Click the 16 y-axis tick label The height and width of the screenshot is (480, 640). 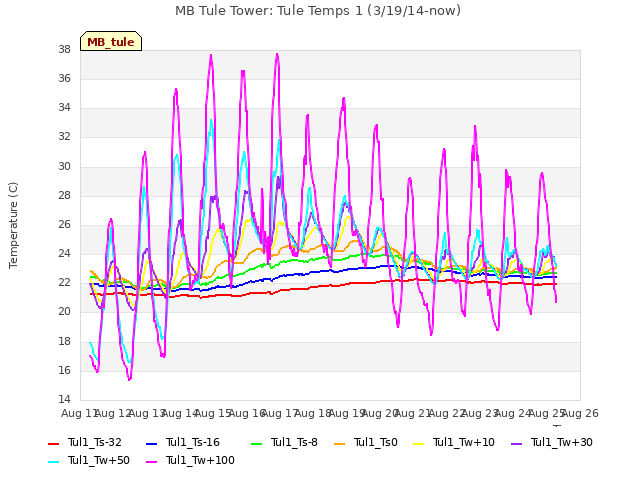(64, 370)
